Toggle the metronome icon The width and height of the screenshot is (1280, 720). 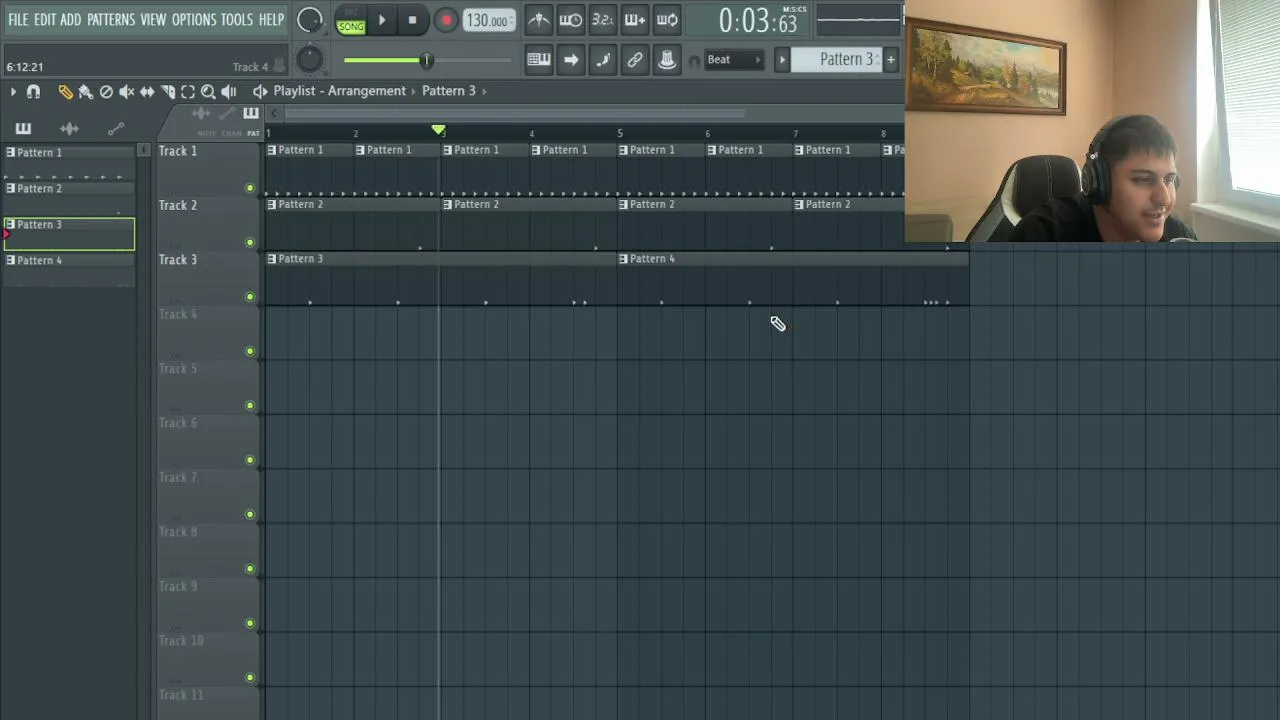[539, 20]
